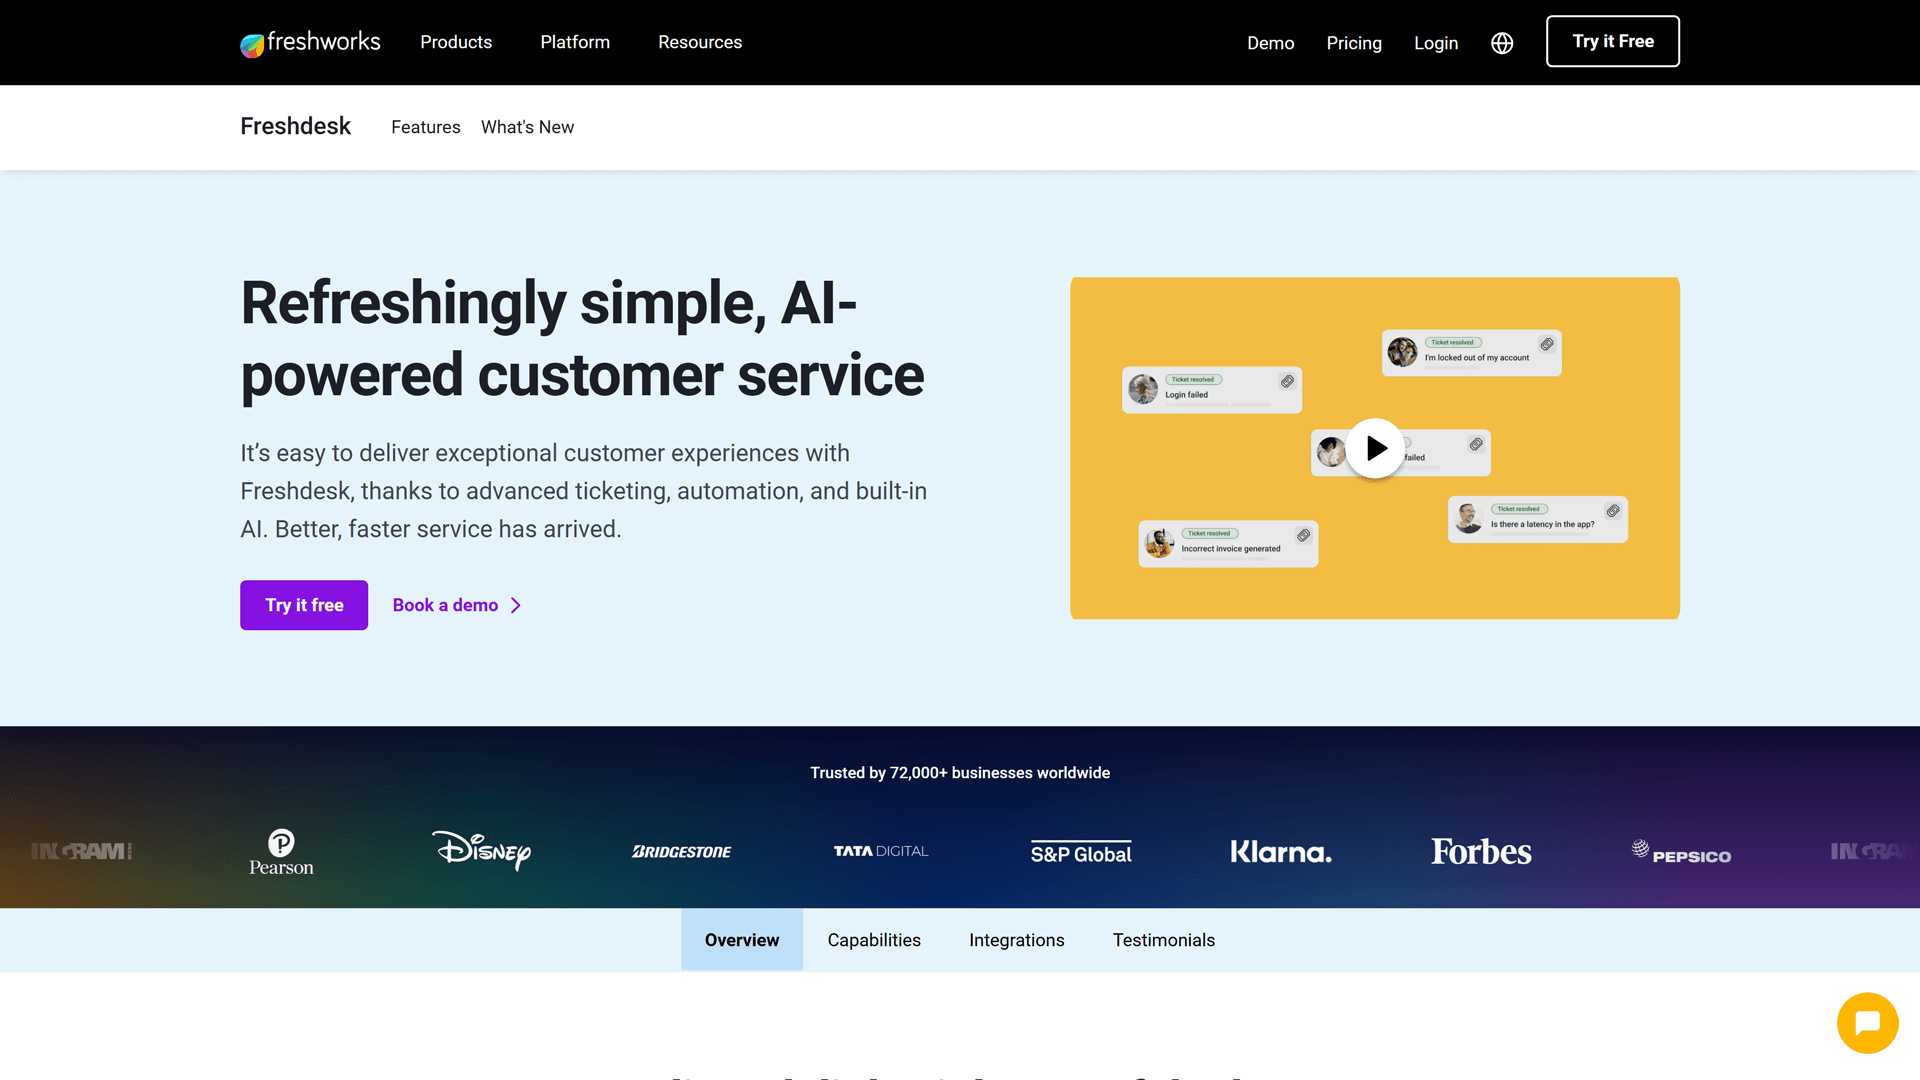Image resolution: width=1920 pixels, height=1080 pixels.
Task: Click the Pearson logo
Action: pos(281,852)
